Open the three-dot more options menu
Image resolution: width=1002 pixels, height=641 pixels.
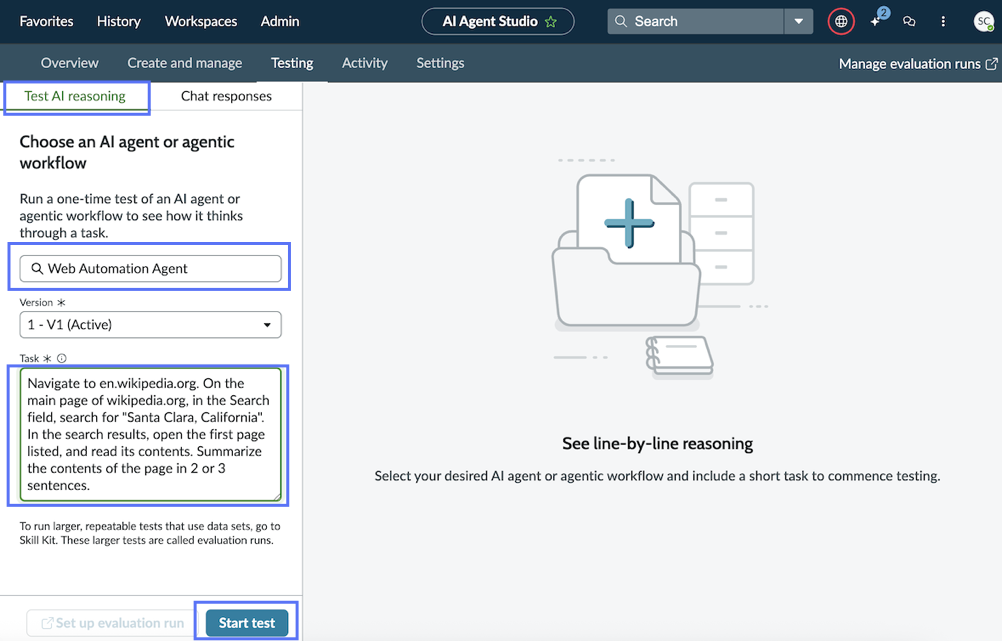(x=943, y=22)
